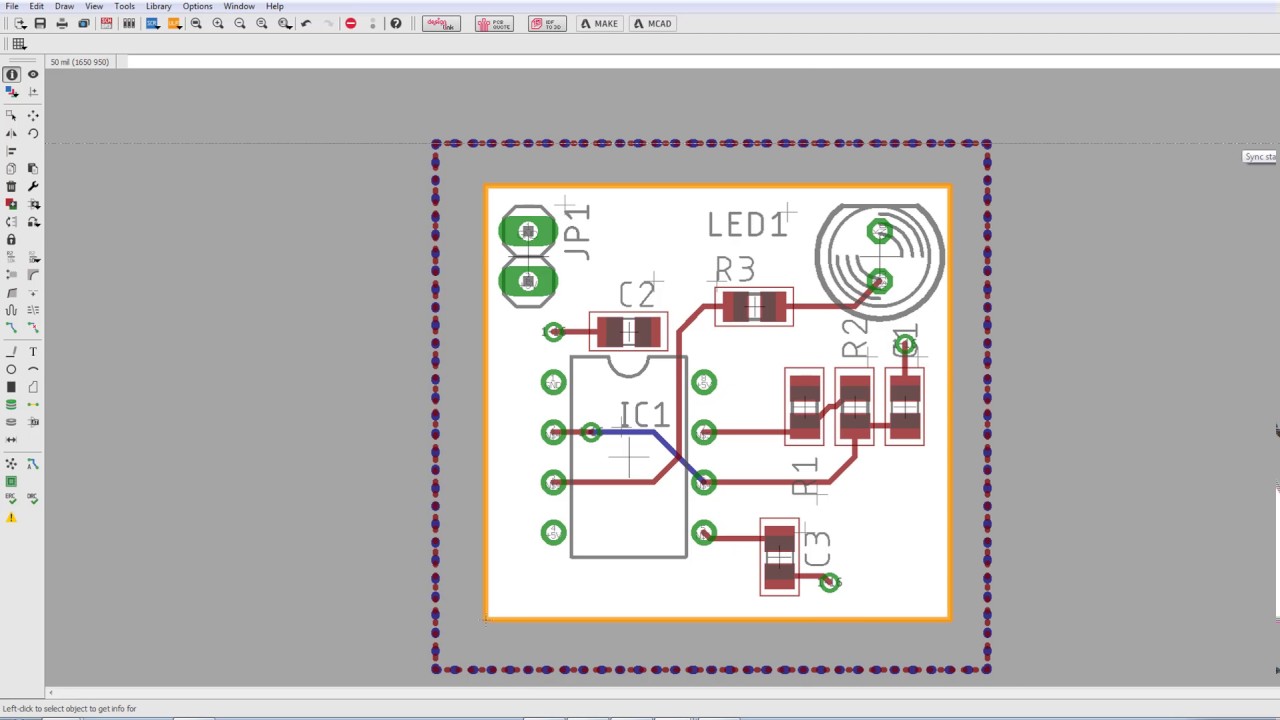Select the Move tool

coord(33,116)
